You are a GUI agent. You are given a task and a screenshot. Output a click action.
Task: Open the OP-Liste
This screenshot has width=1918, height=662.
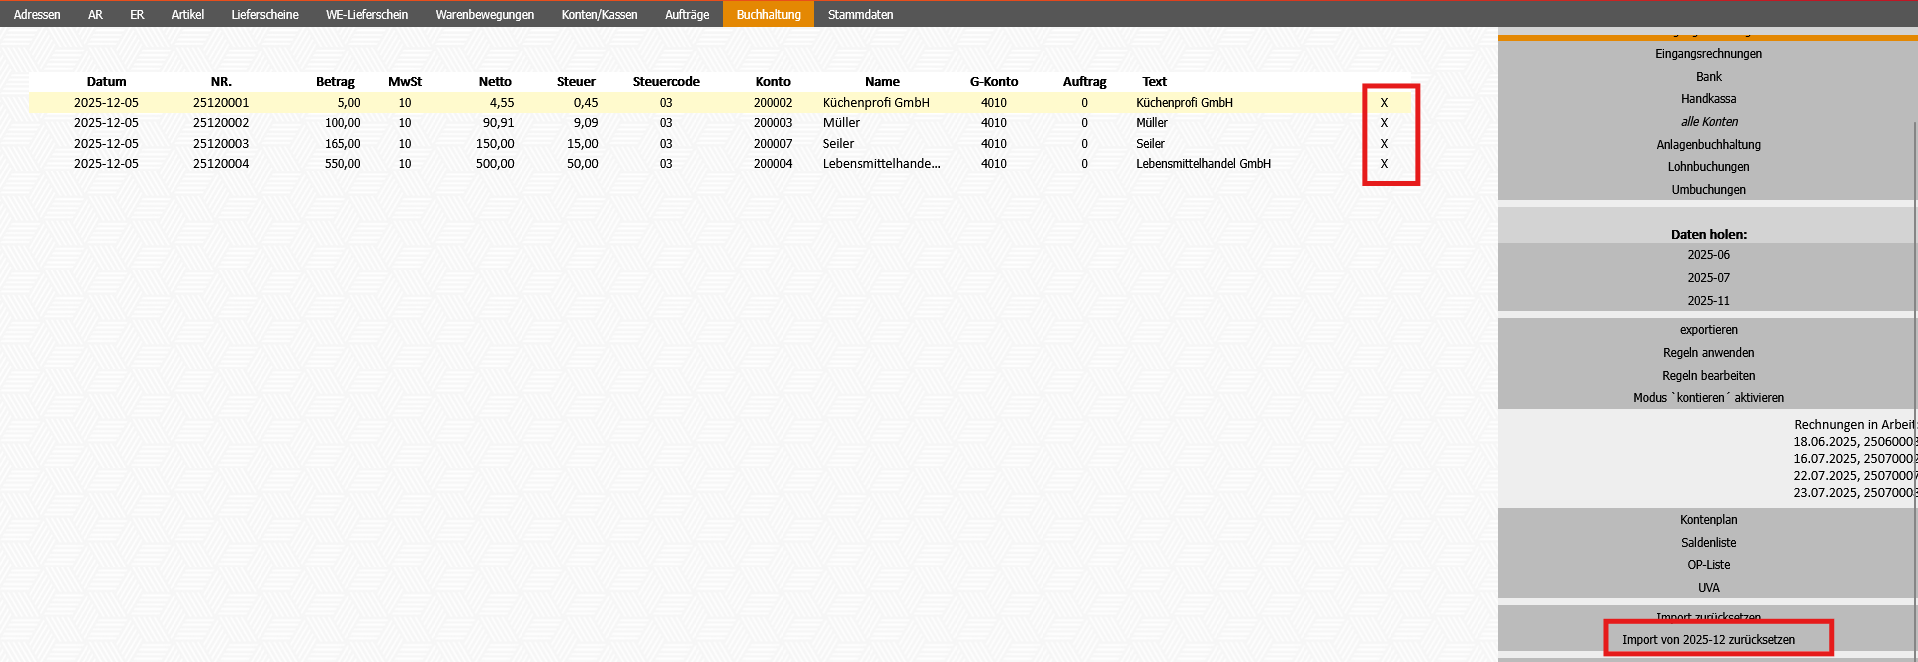tap(1708, 565)
